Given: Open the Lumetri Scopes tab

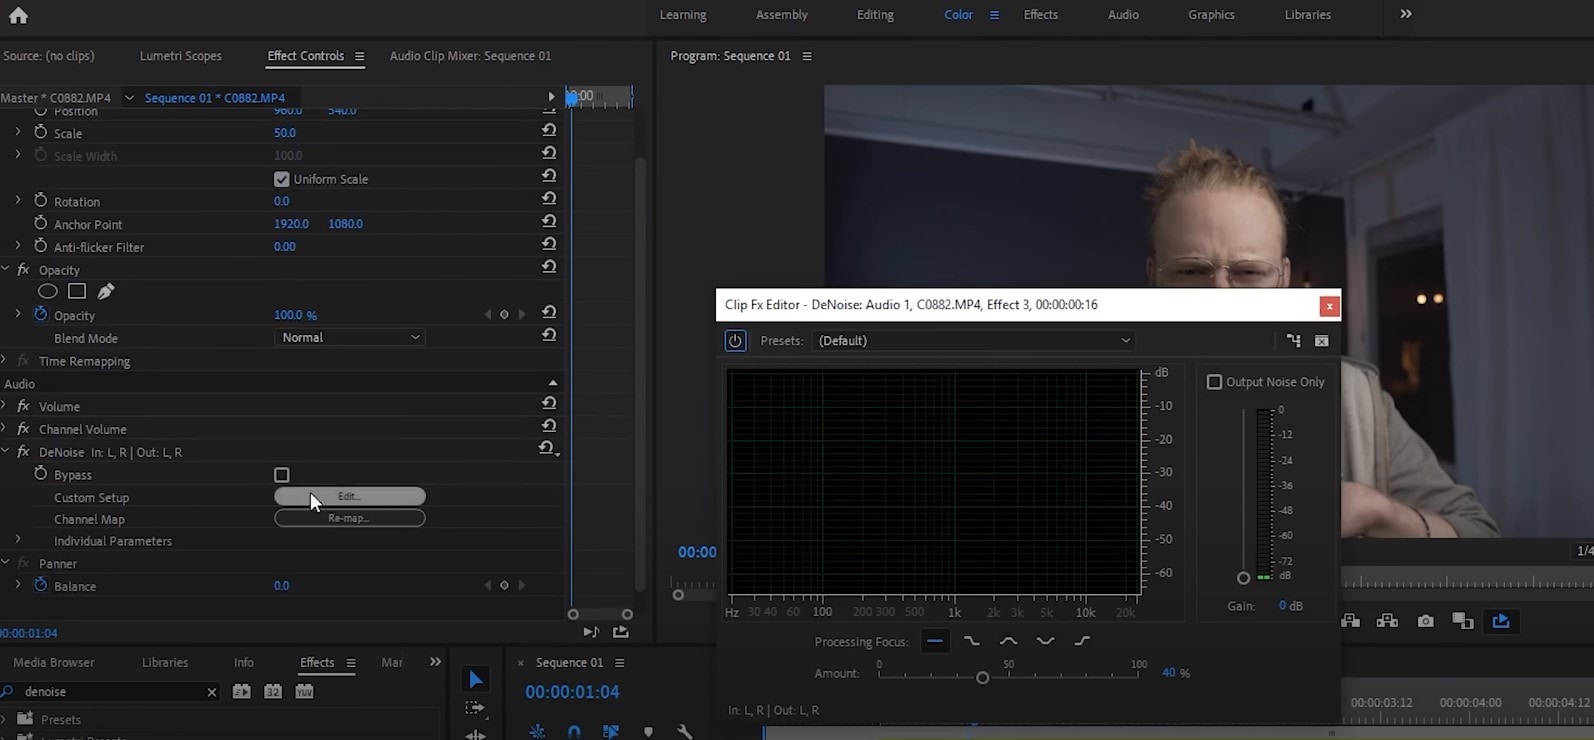Looking at the screenshot, I should click(x=181, y=56).
